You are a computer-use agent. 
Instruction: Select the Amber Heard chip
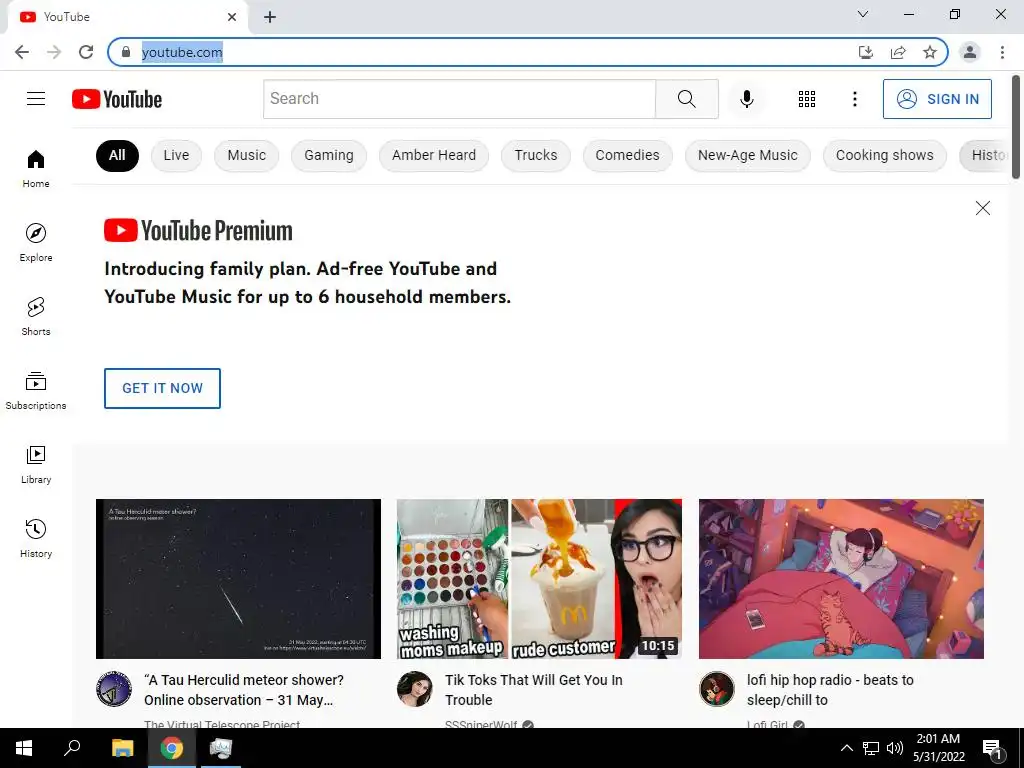click(434, 155)
